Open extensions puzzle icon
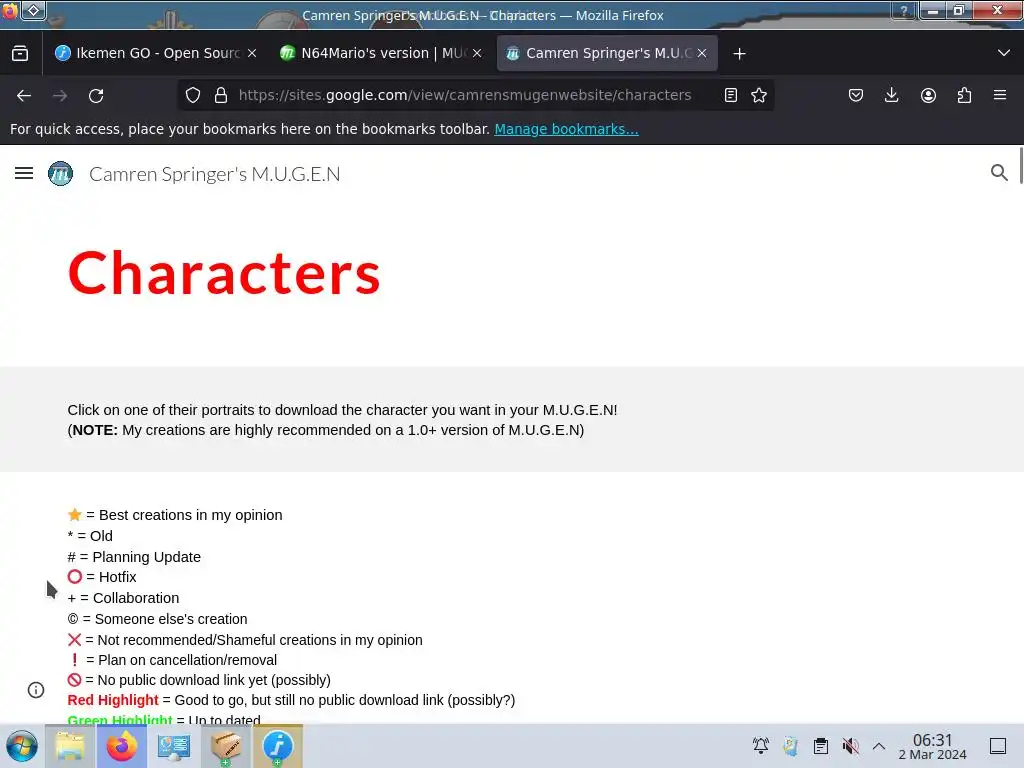The width and height of the screenshot is (1024, 768). tap(964, 95)
